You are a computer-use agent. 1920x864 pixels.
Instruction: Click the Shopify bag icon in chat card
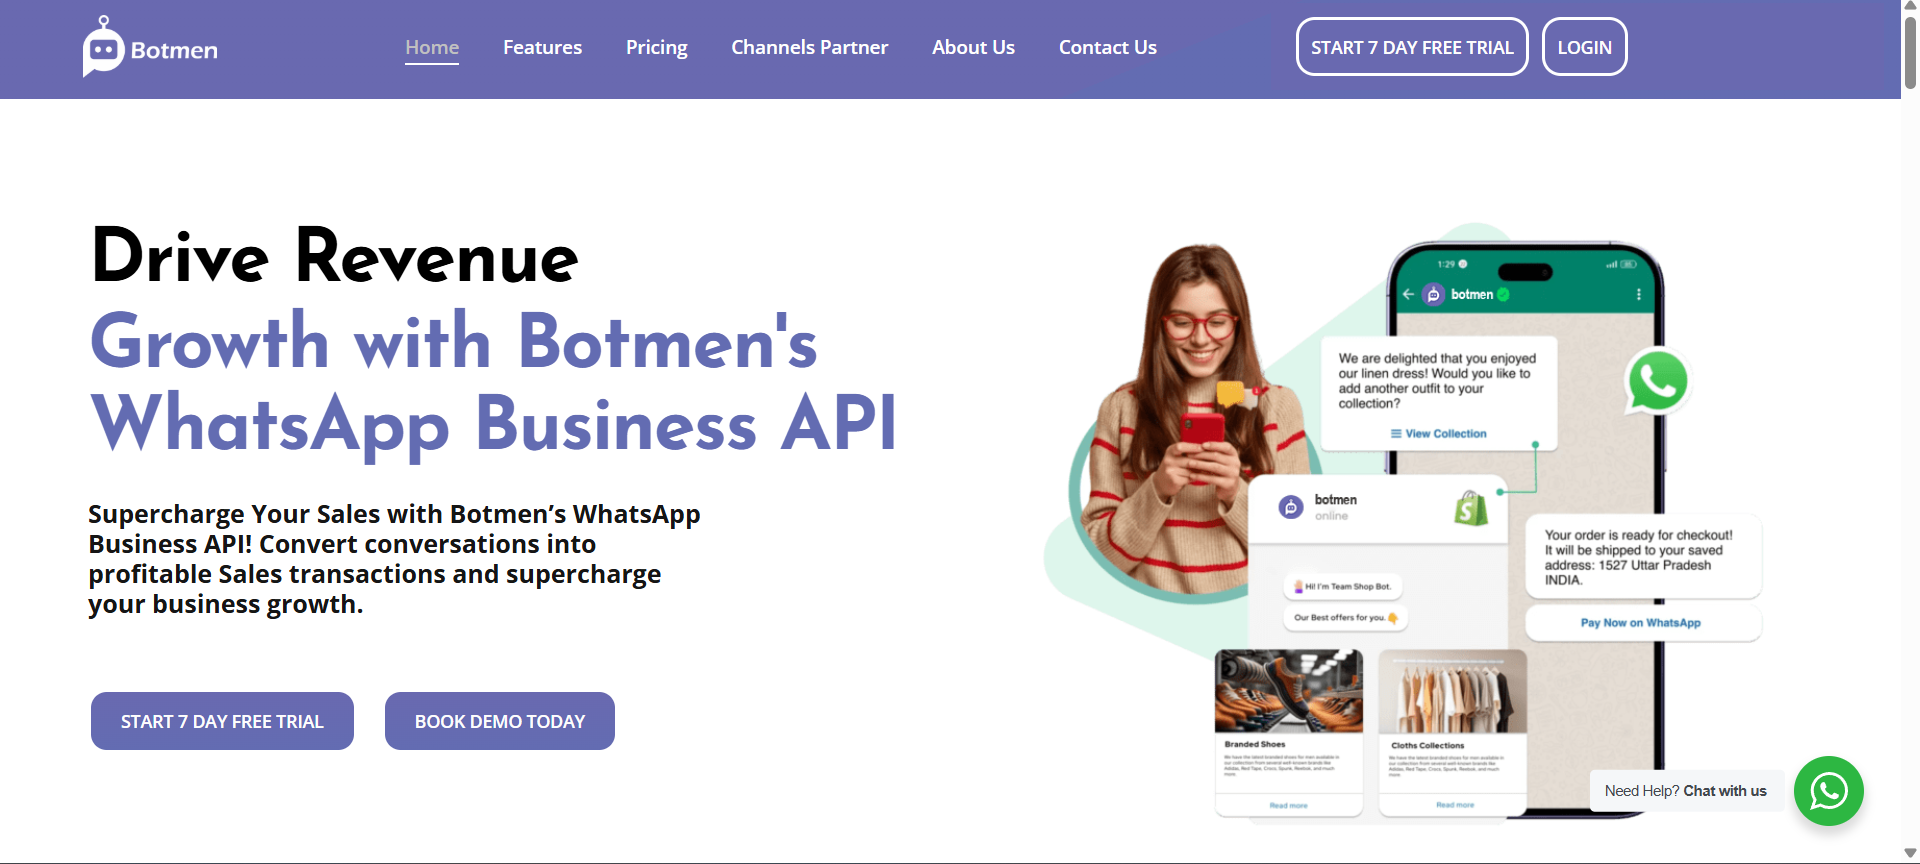1471,508
